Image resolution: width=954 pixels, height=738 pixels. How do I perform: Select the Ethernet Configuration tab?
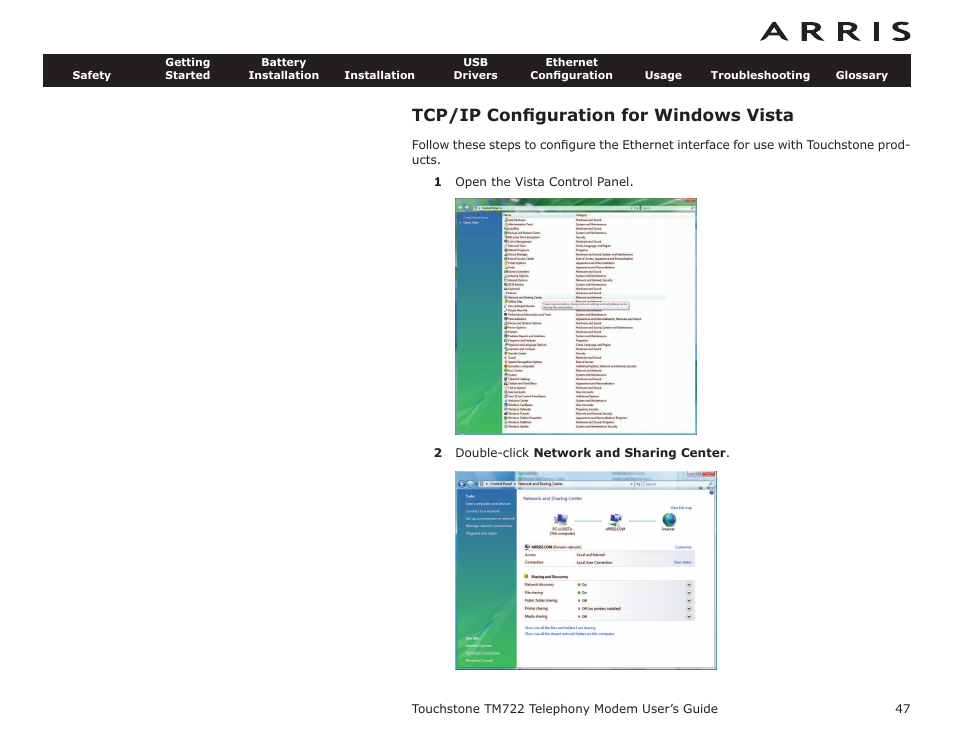point(571,69)
